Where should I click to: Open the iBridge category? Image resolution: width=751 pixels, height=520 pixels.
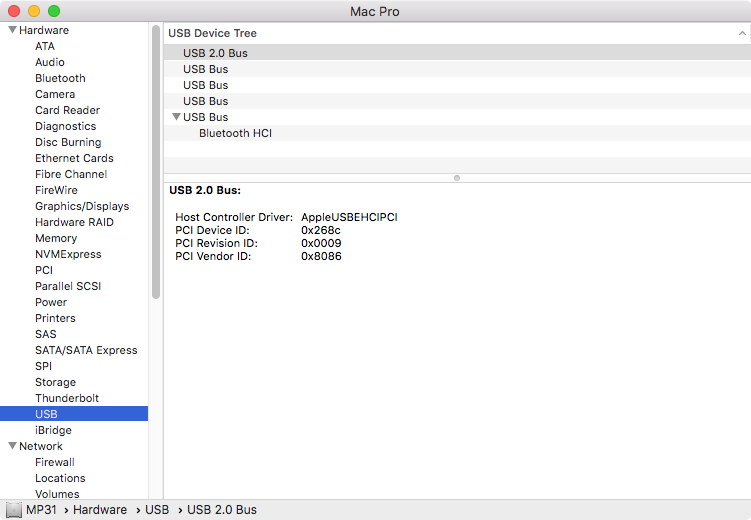pos(53,430)
